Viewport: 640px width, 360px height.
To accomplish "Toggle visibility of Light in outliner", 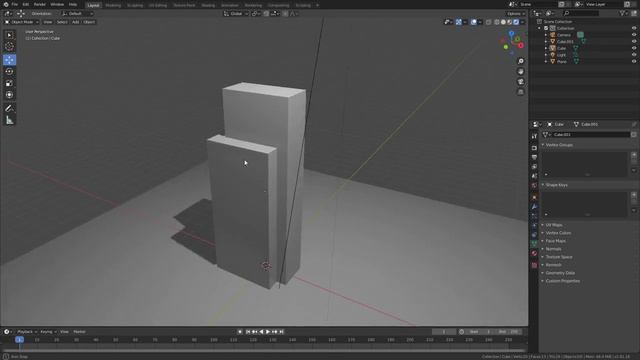I will point(634,55).
